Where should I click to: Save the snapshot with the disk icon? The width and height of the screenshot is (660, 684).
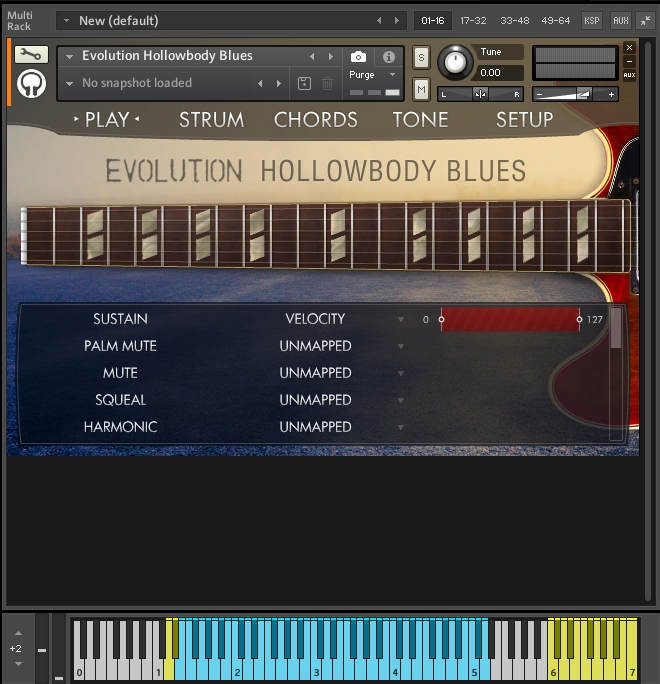pos(304,83)
